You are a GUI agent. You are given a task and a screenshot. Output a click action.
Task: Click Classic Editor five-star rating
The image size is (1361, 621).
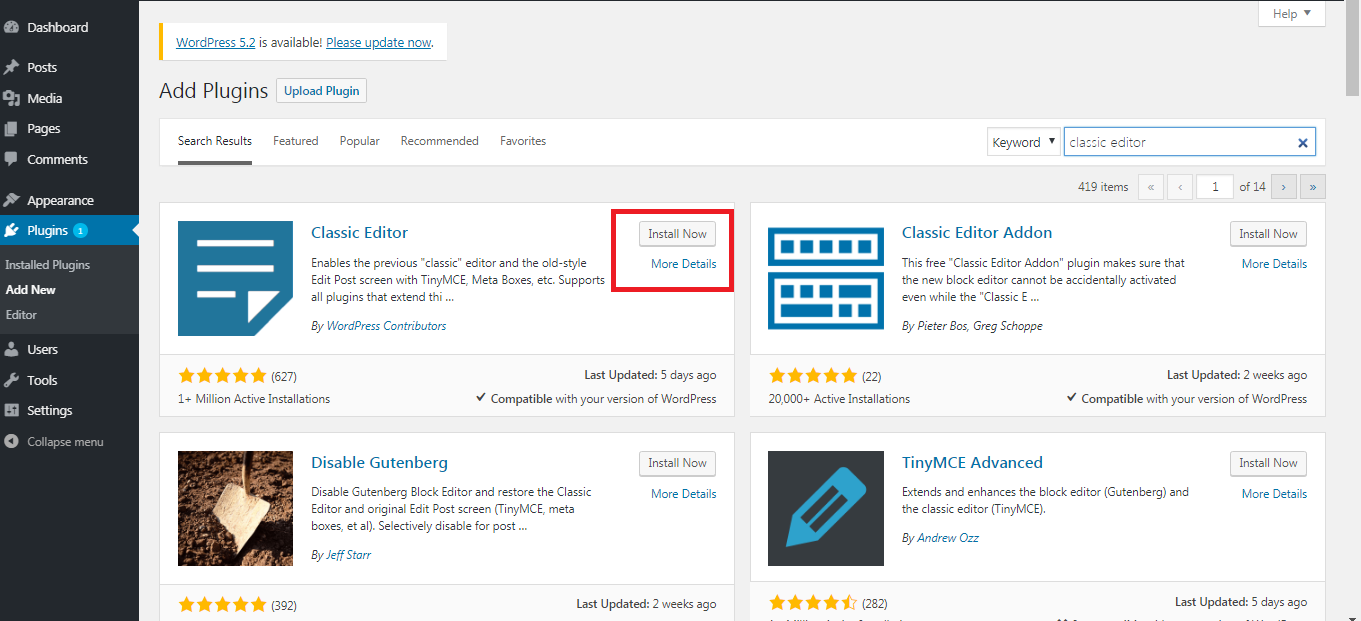coord(223,376)
